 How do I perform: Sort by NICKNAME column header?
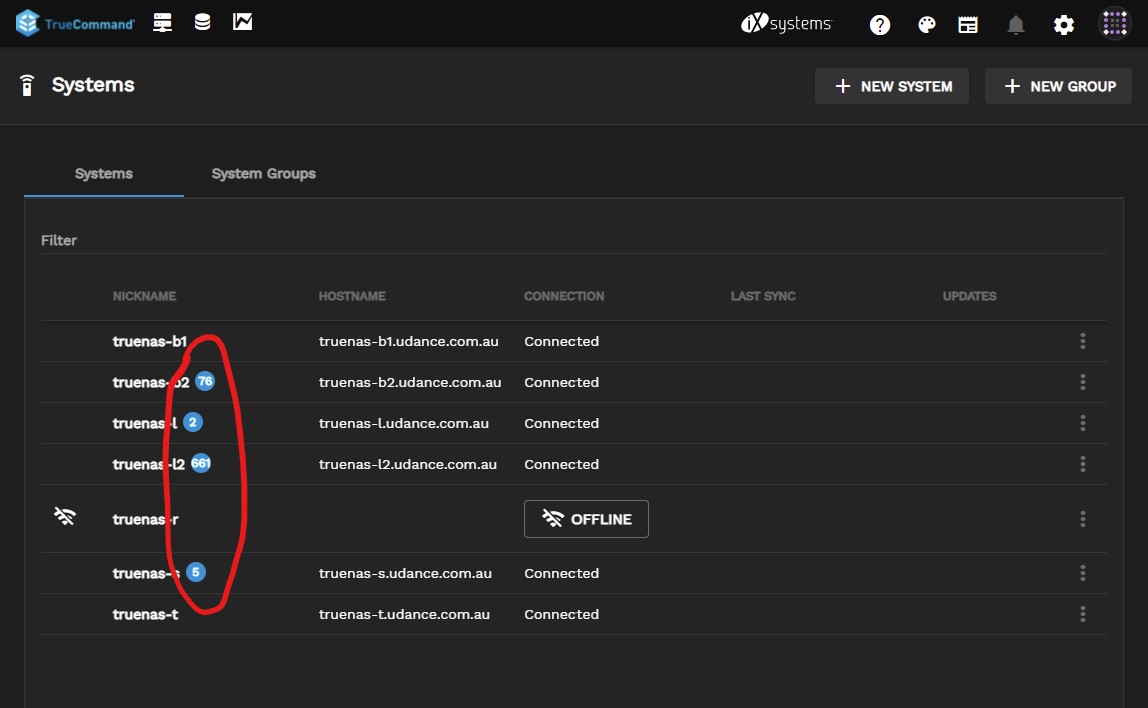(144, 297)
